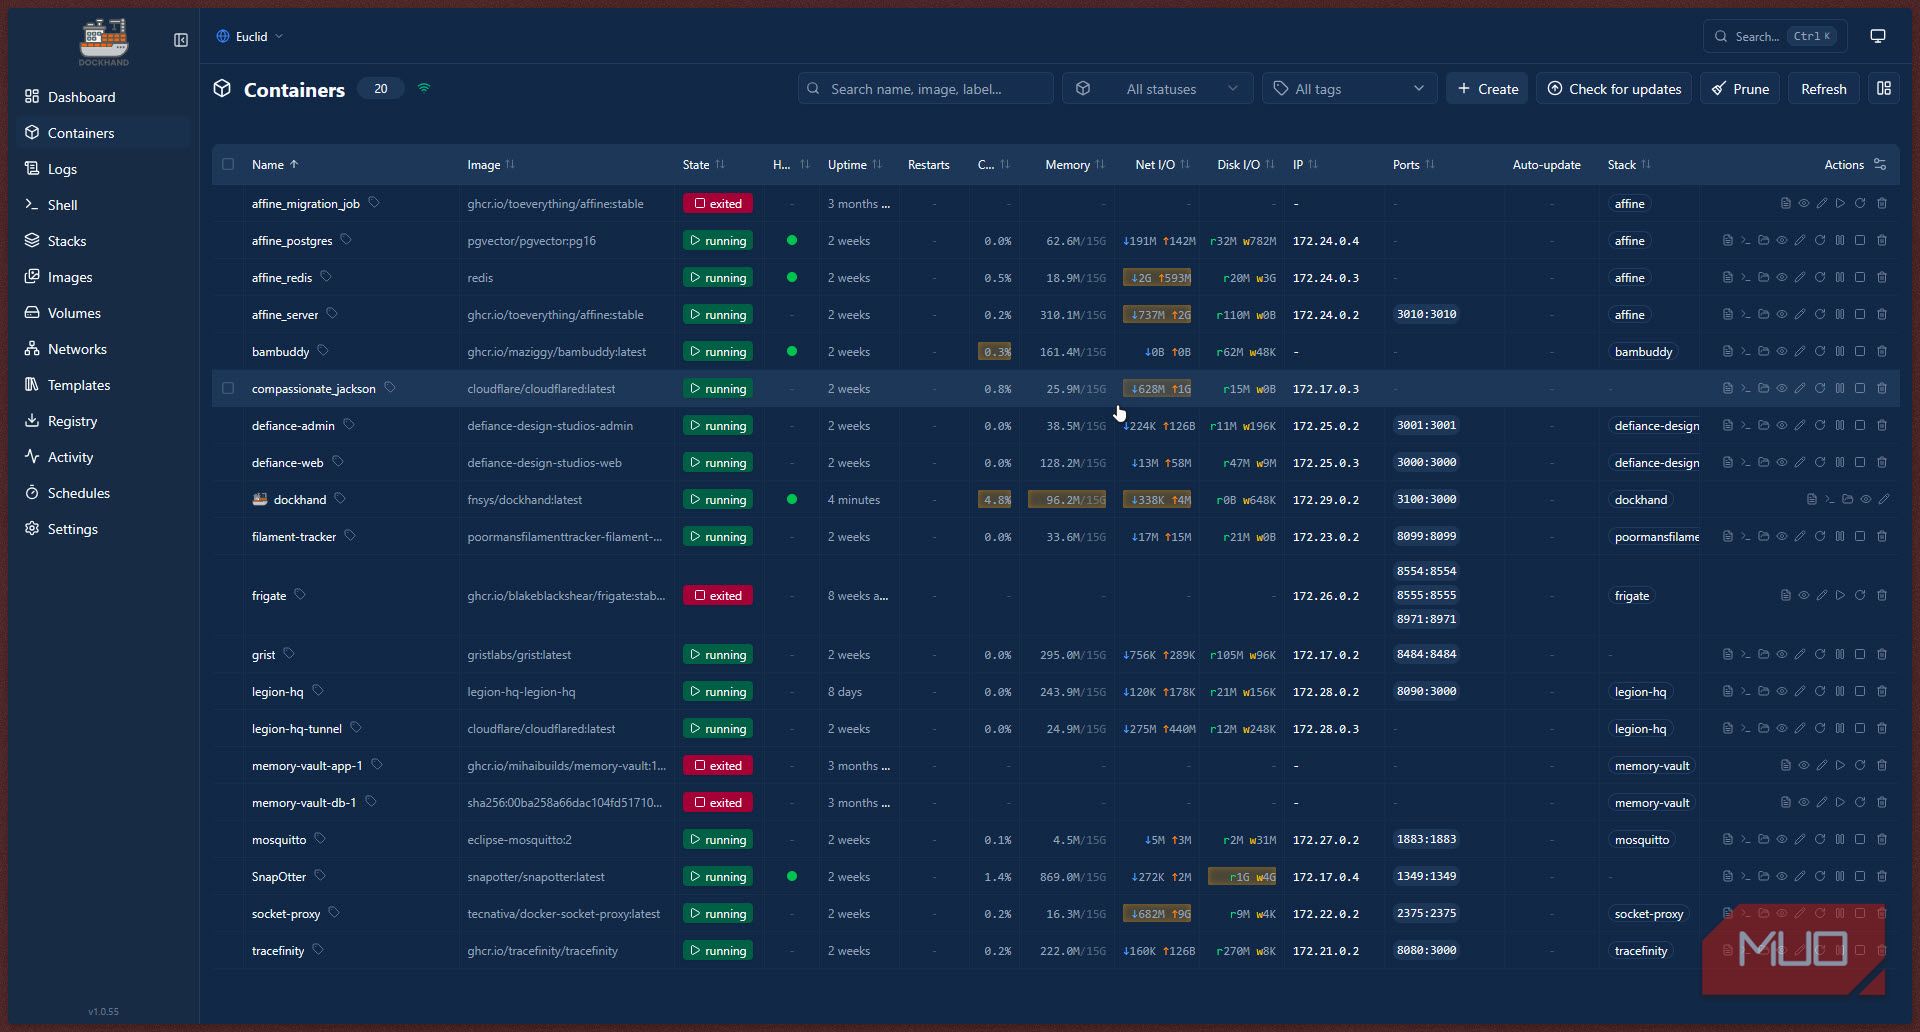Browse files of affine_server container
This screenshot has width=1920, height=1032.
coord(1763,314)
